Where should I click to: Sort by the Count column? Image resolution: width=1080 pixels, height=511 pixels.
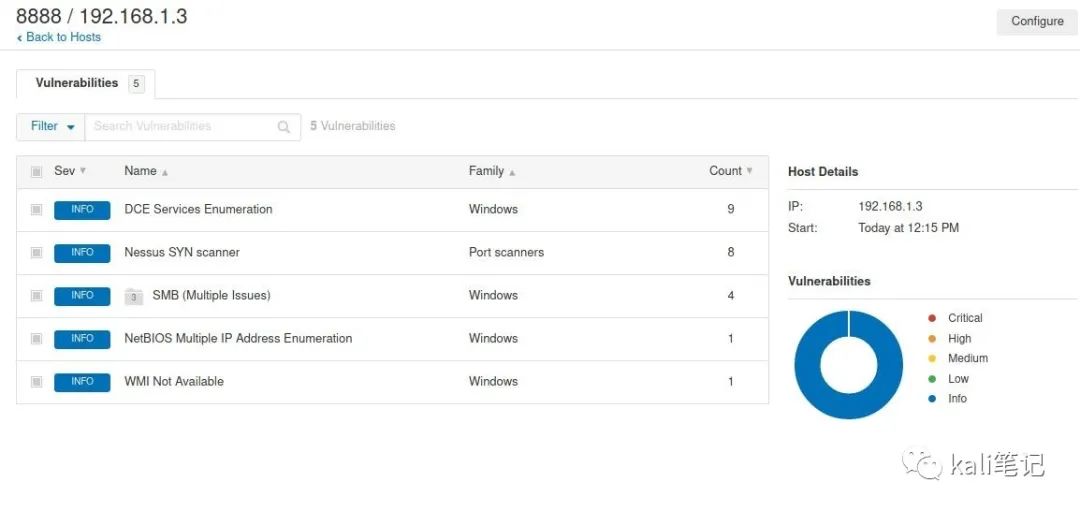coord(731,171)
